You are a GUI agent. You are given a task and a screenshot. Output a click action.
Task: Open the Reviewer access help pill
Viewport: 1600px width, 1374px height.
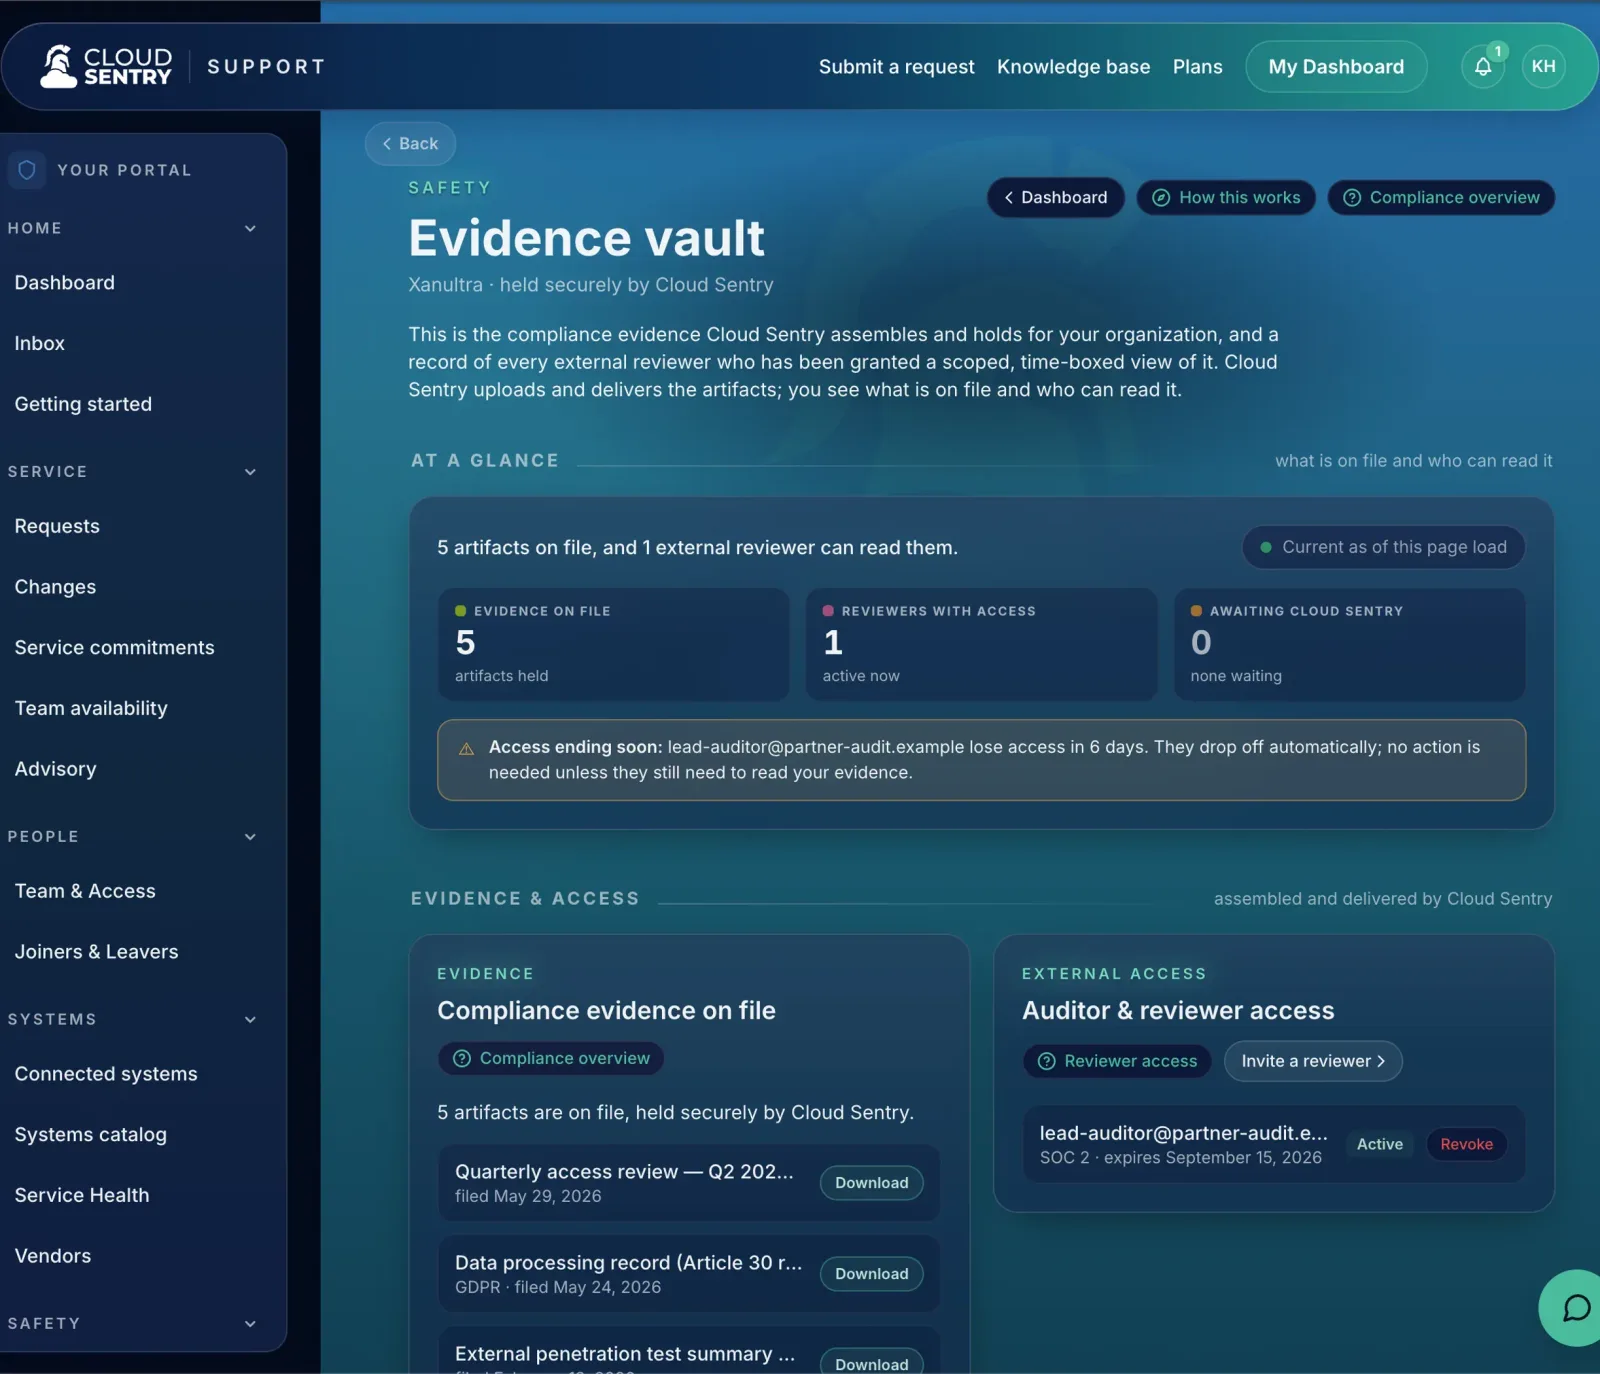pyautogui.click(x=1117, y=1061)
